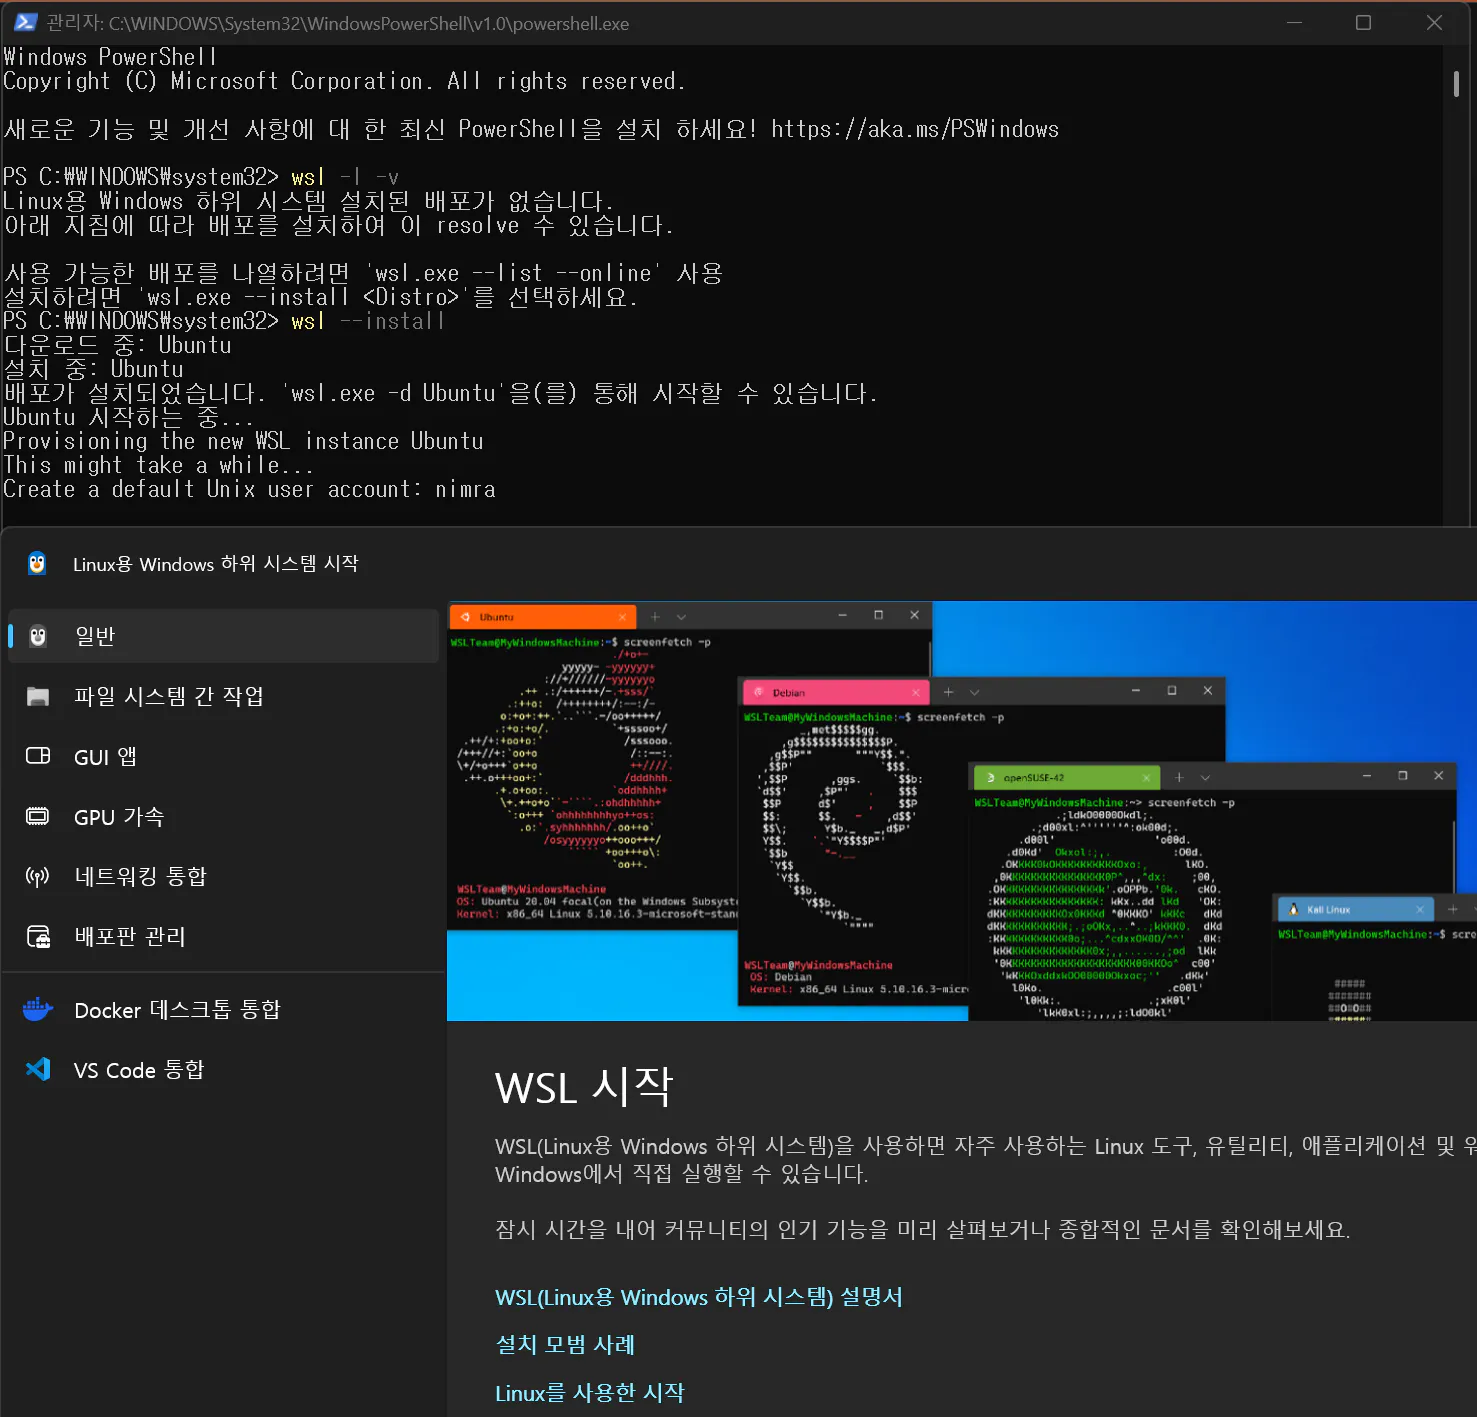Viewport: 1477px width, 1417px height.
Task: Click the folder icon for 파일 시스템 간 작업
Action: pyautogui.click(x=37, y=696)
